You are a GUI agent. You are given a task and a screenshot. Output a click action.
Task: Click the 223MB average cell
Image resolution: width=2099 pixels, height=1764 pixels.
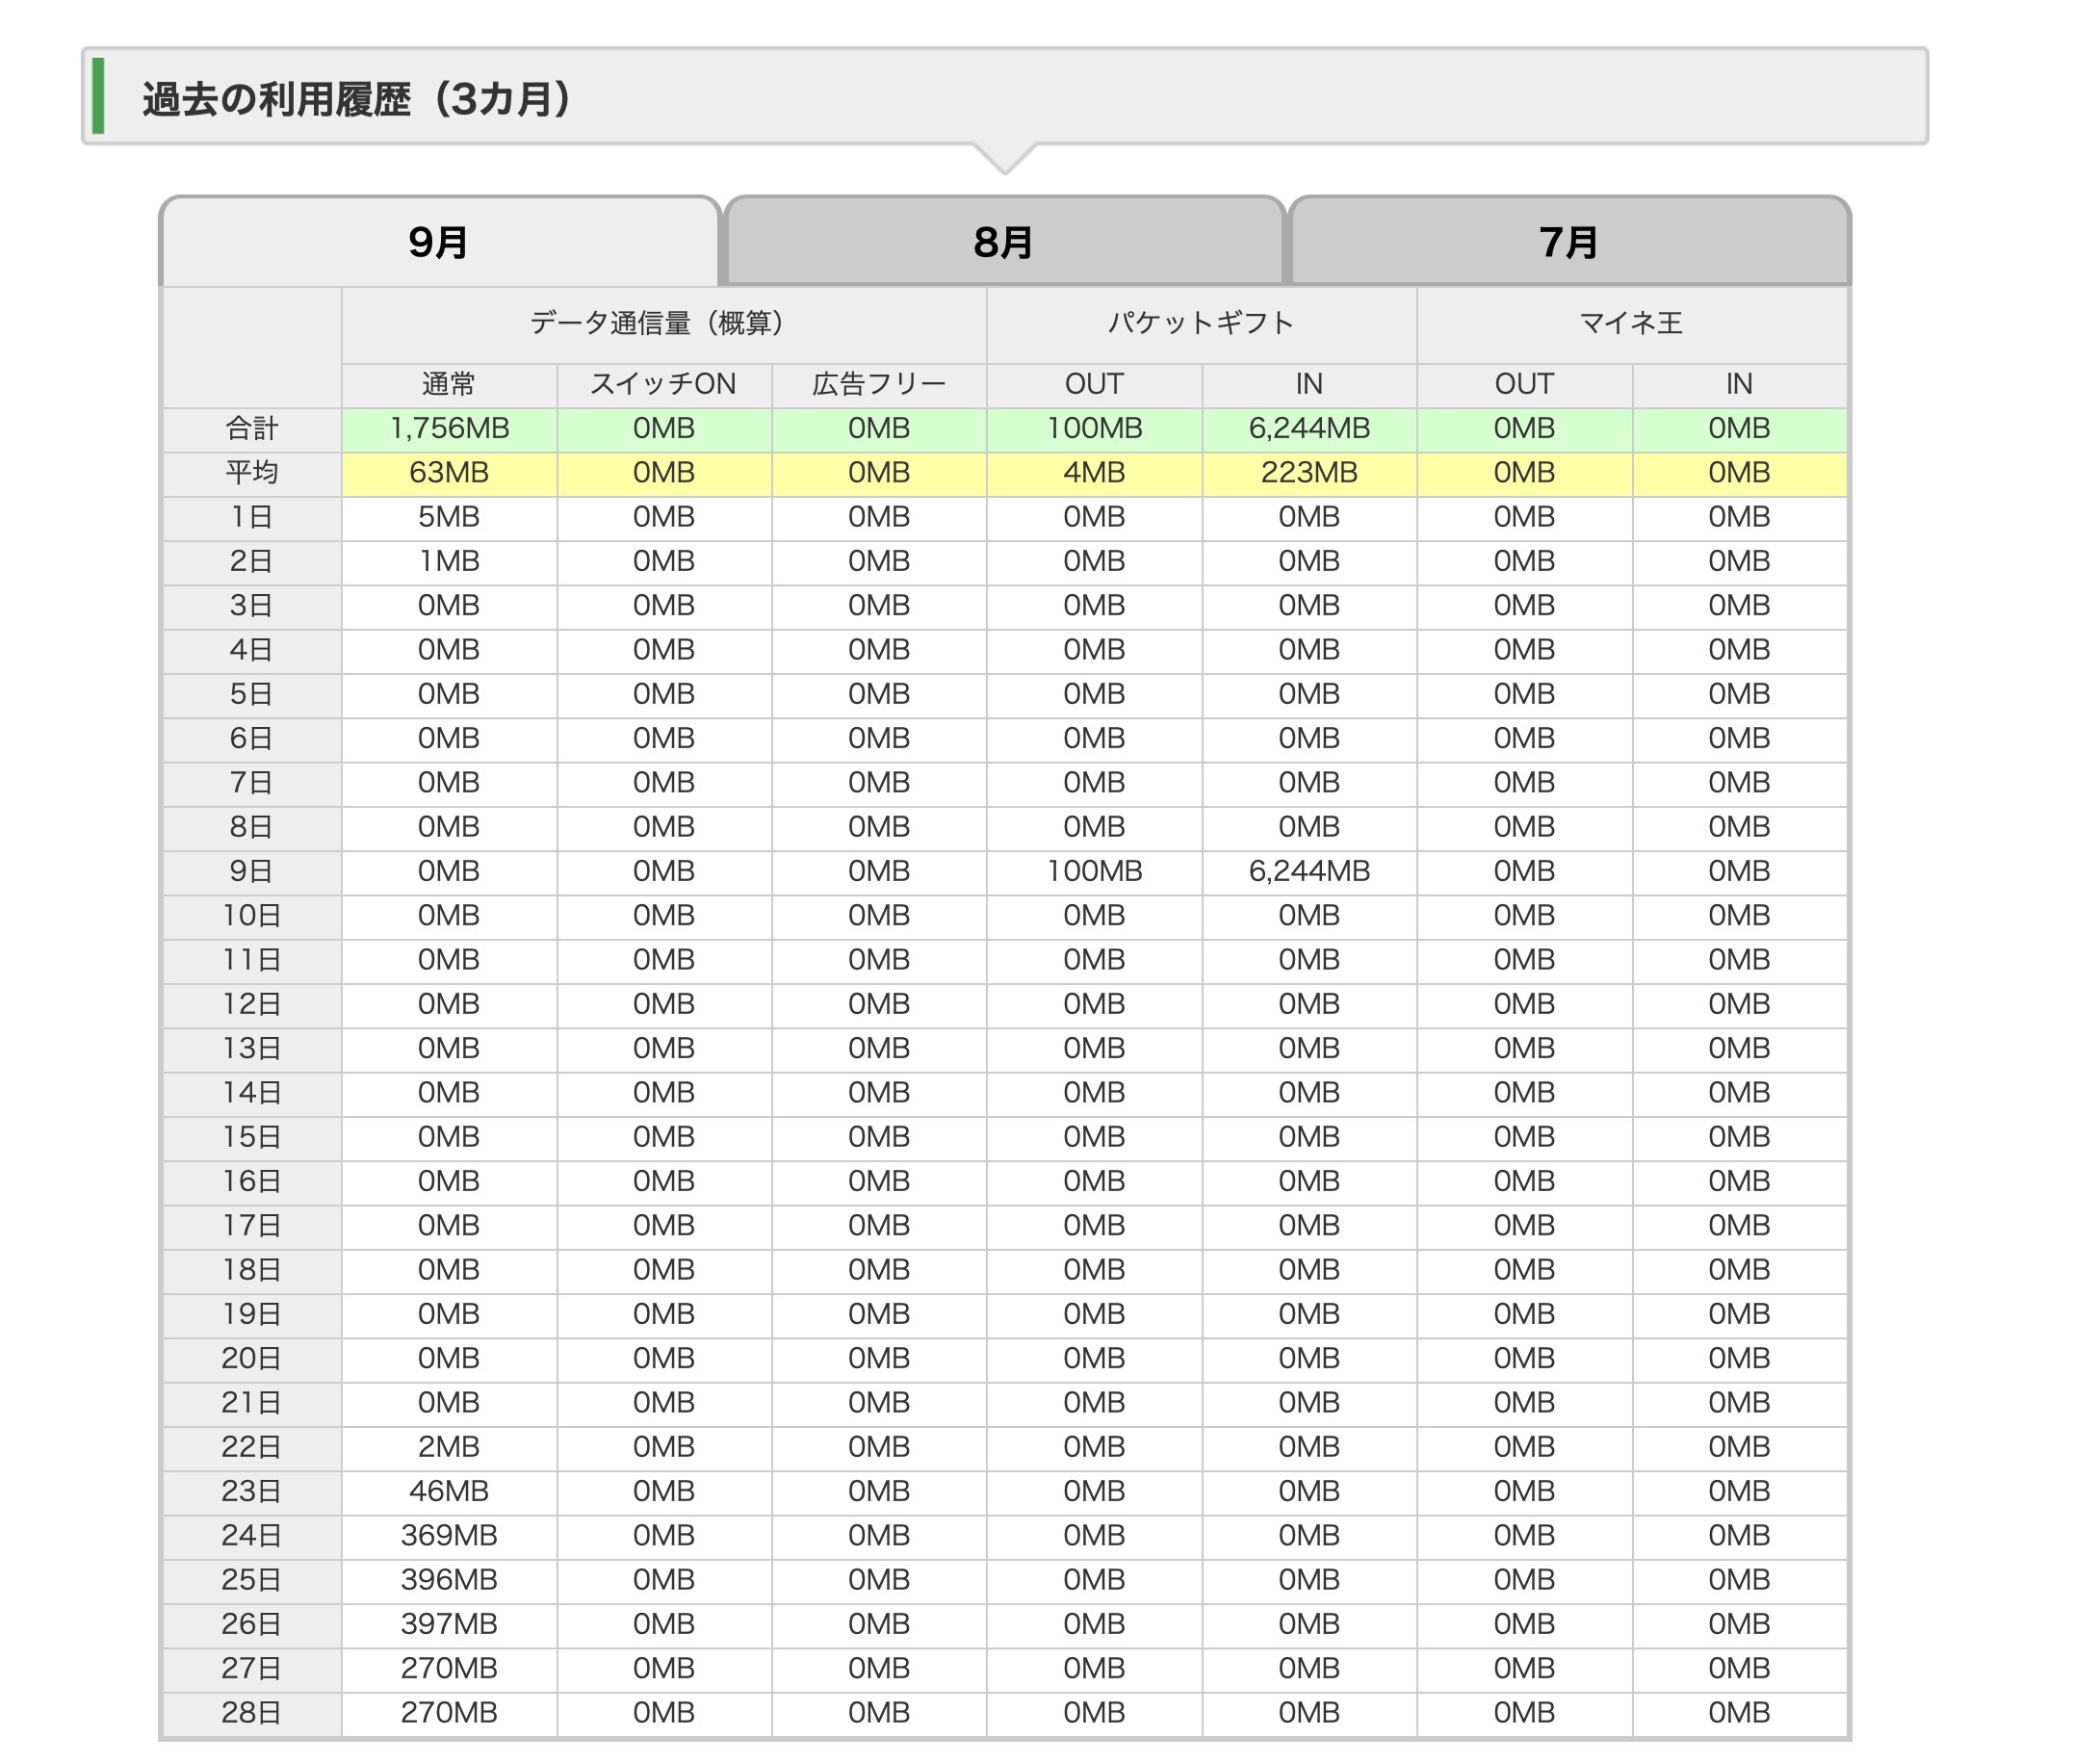click(x=1308, y=473)
